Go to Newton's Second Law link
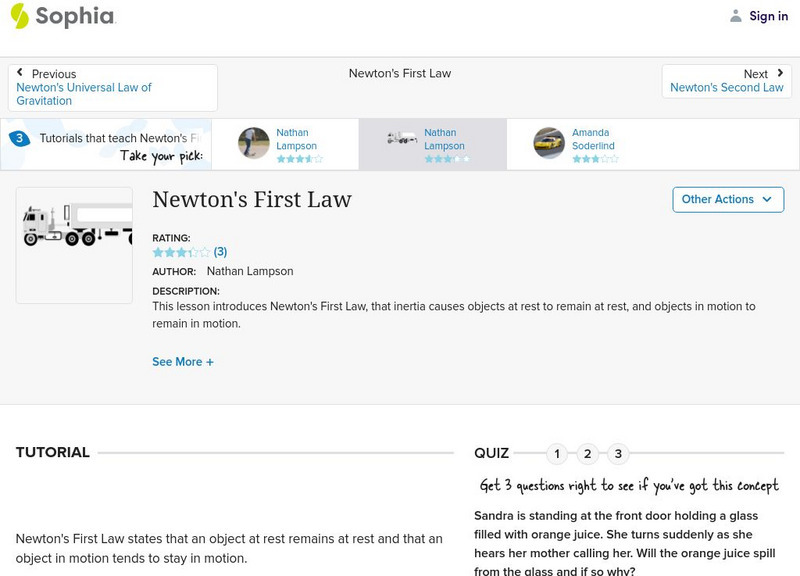 726,88
